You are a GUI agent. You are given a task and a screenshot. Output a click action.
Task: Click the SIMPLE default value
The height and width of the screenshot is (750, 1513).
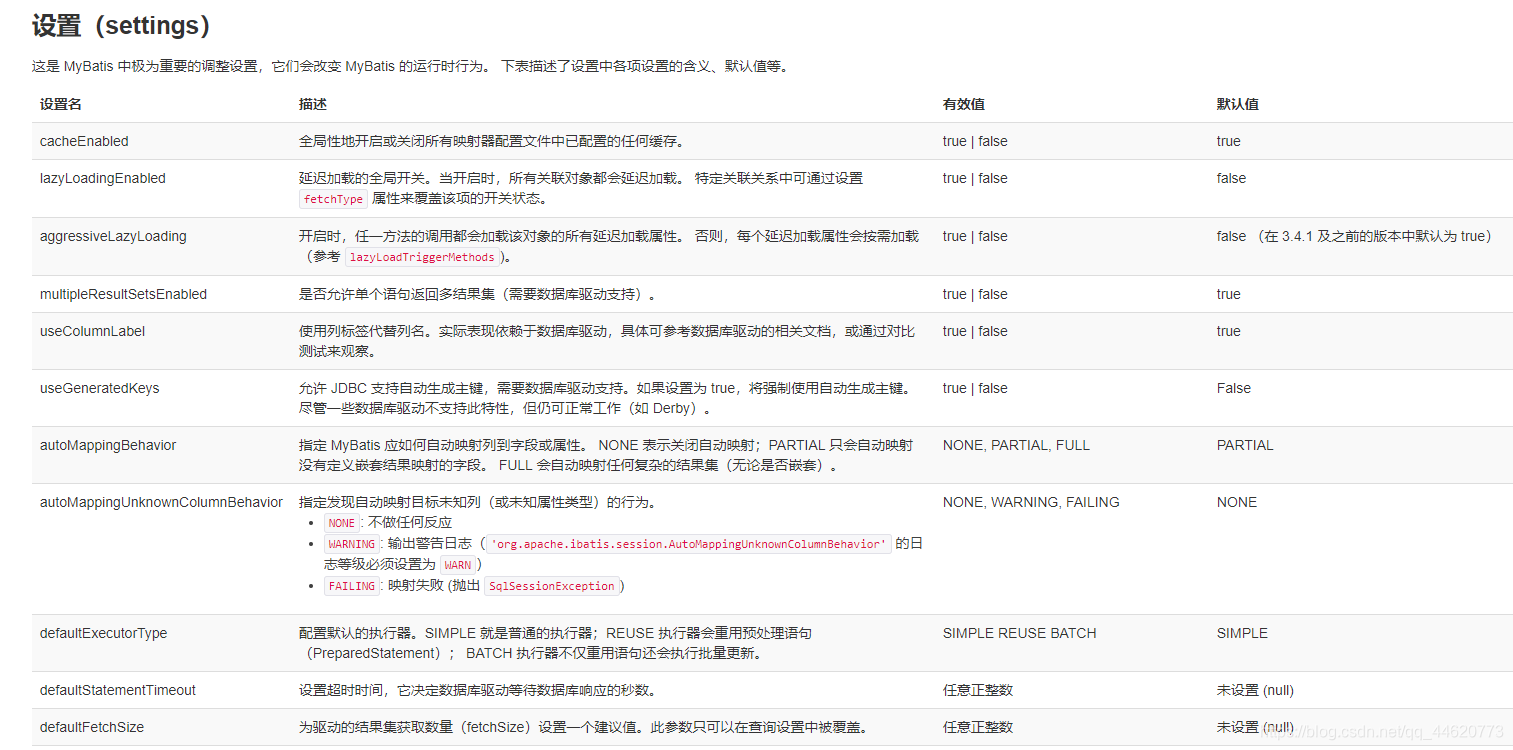click(x=1242, y=633)
